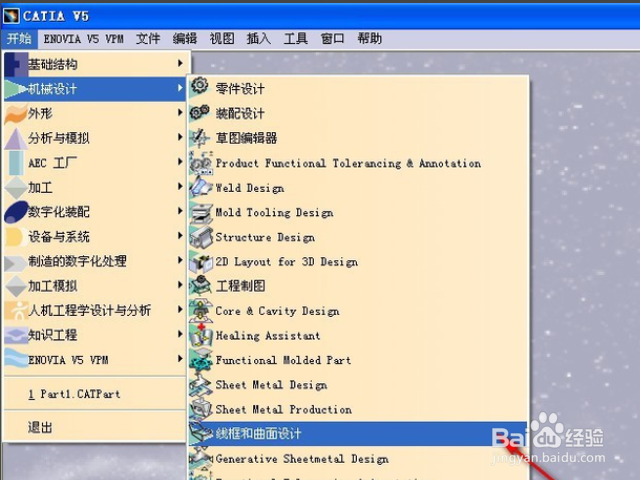
Task: Open the ENOVIA V5 VPM menu bar item
Action: (x=84, y=39)
